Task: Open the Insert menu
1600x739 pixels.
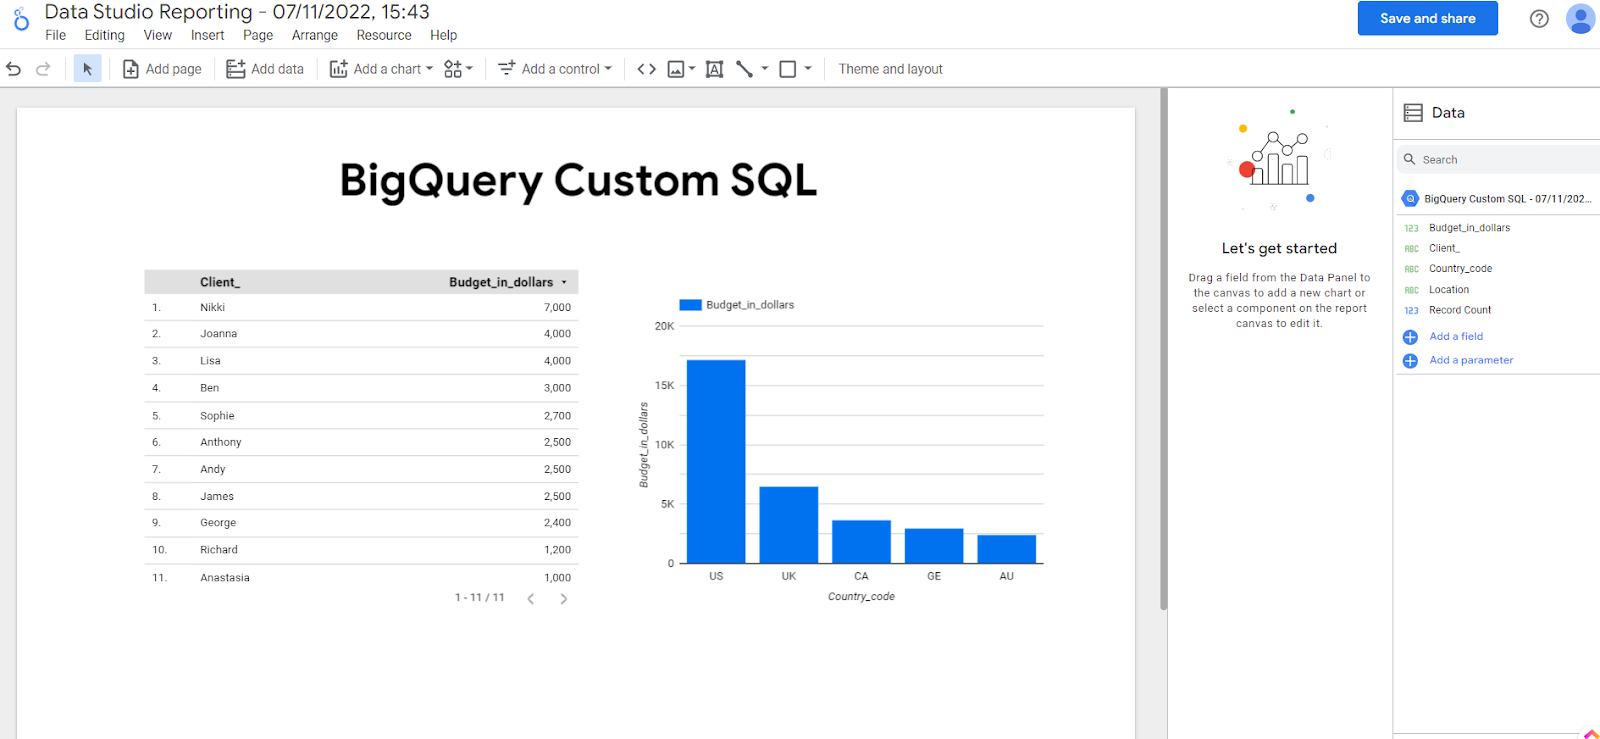Action: coord(208,35)
